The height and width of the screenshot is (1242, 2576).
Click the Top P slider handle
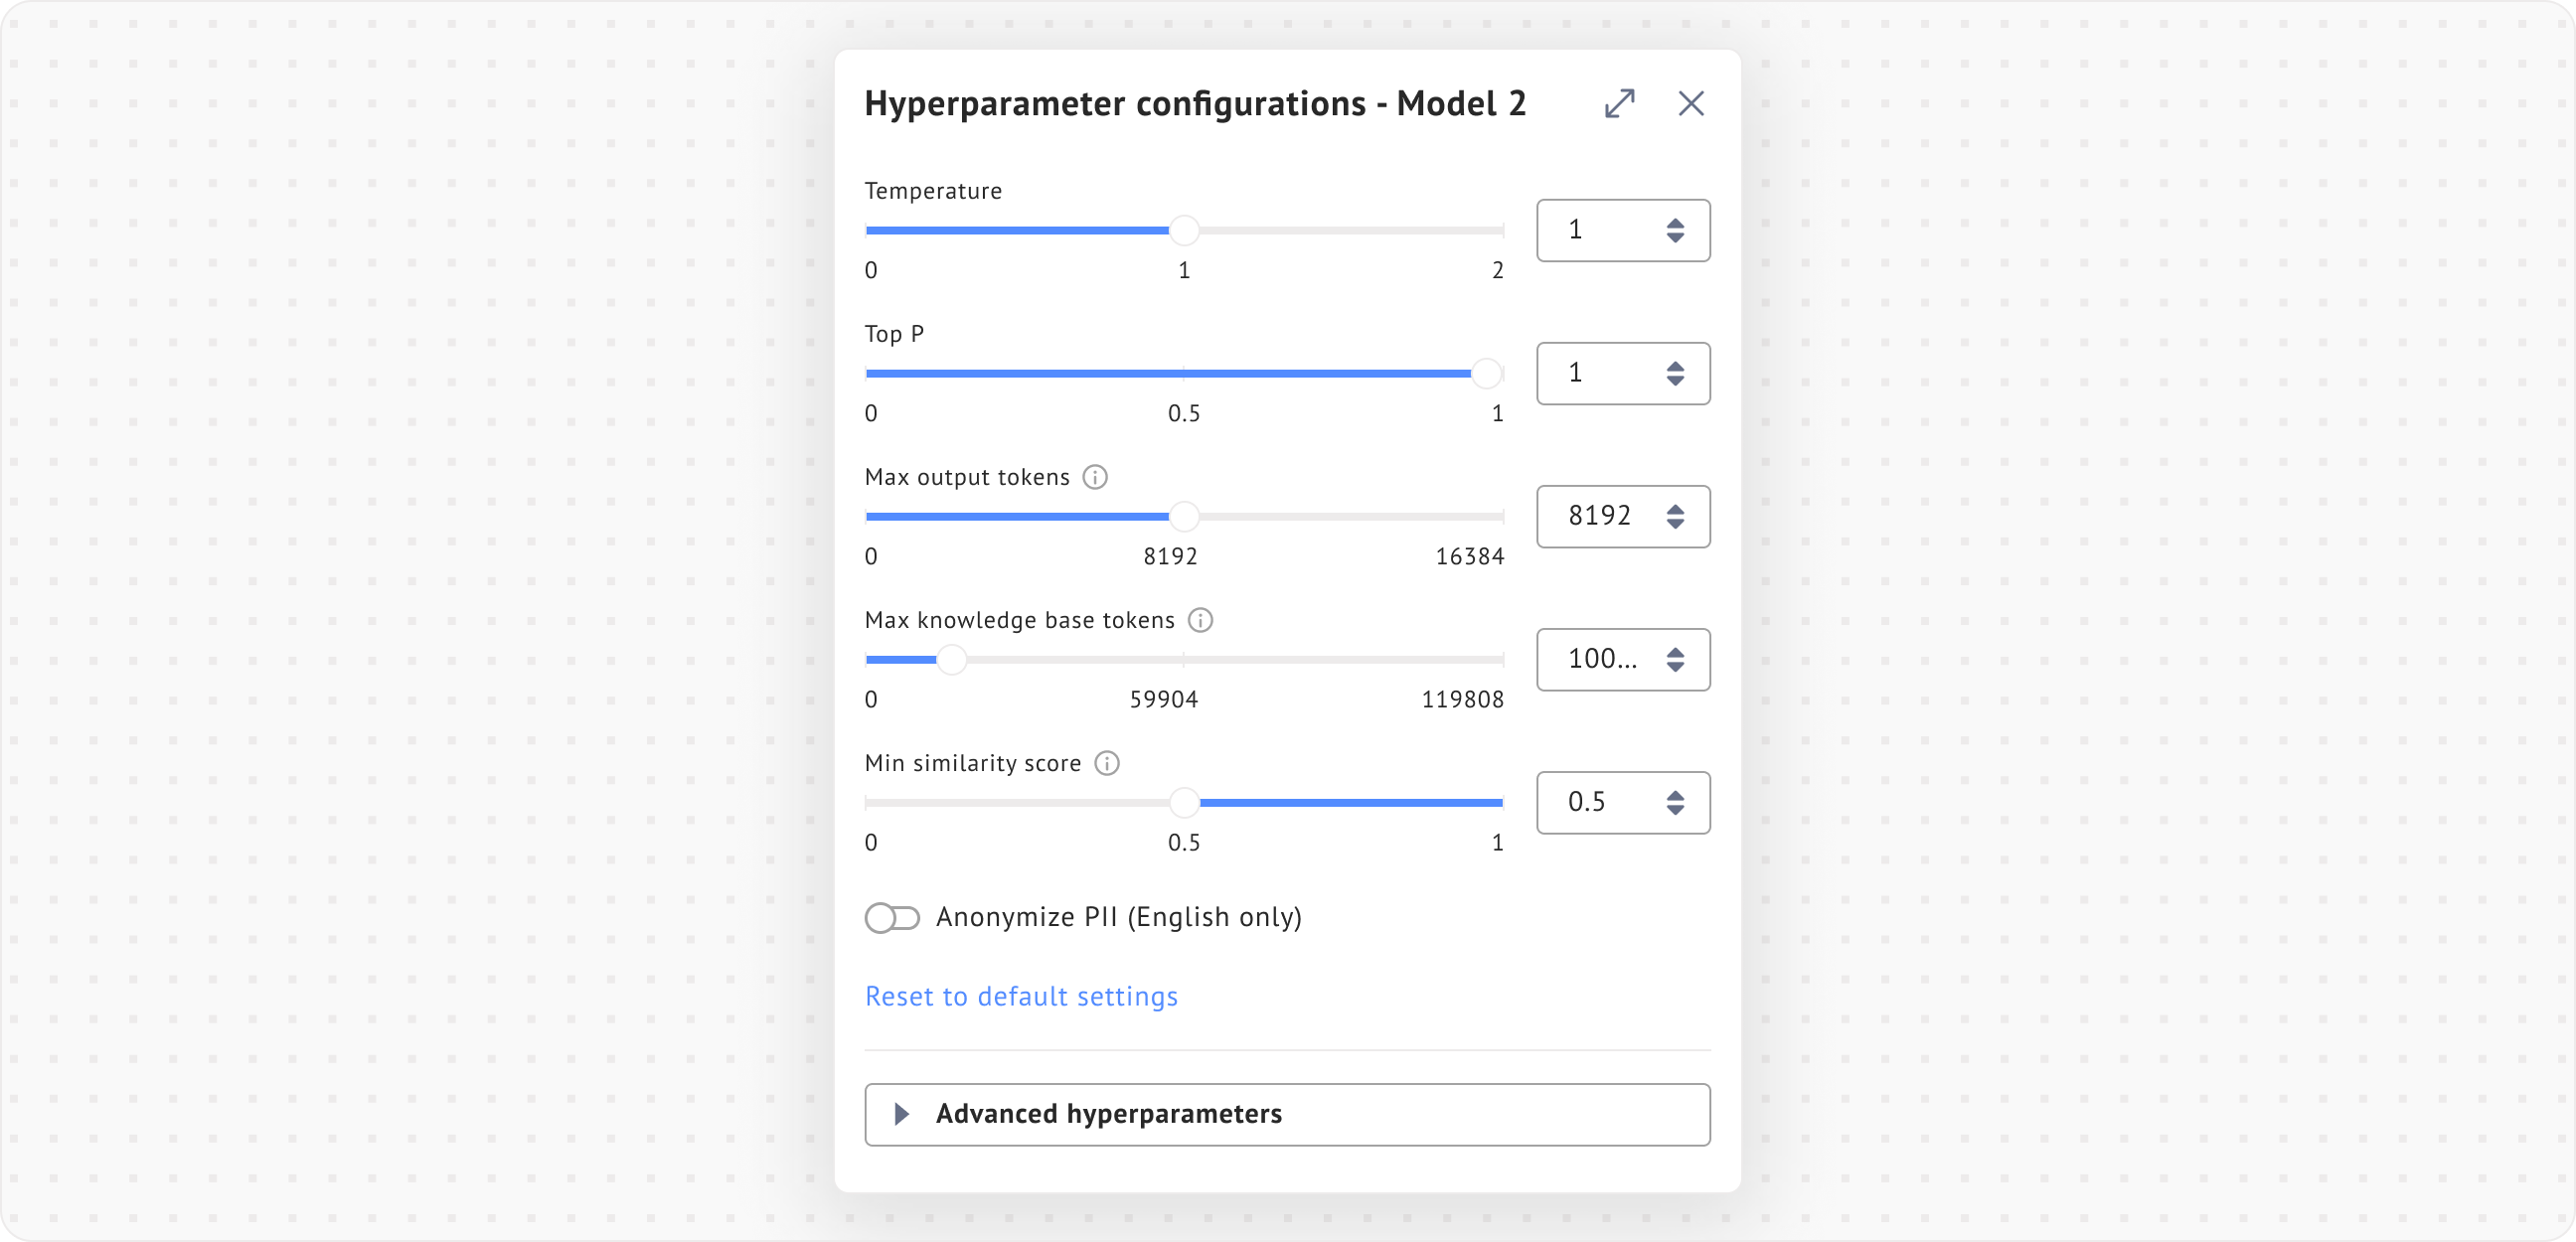1487,374
